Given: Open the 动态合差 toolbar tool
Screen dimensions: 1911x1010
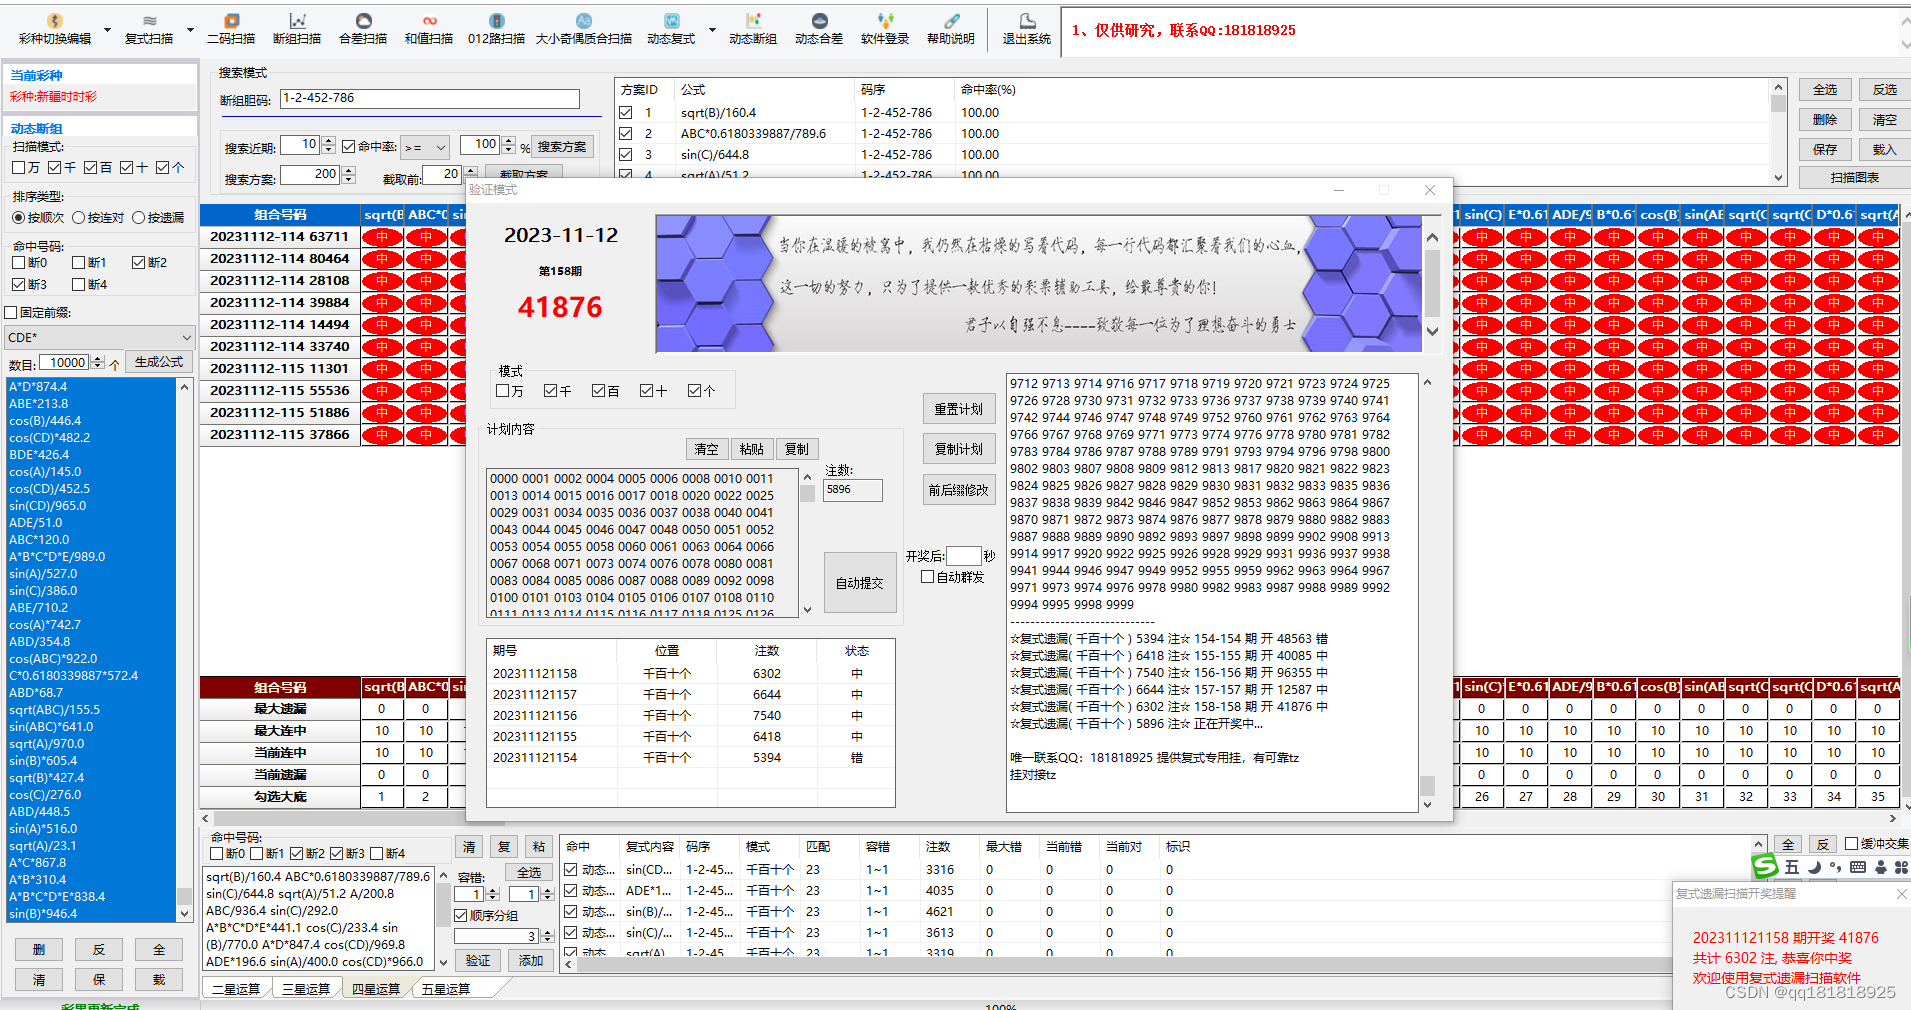Looking at the screenshot, I should [819, 29].
